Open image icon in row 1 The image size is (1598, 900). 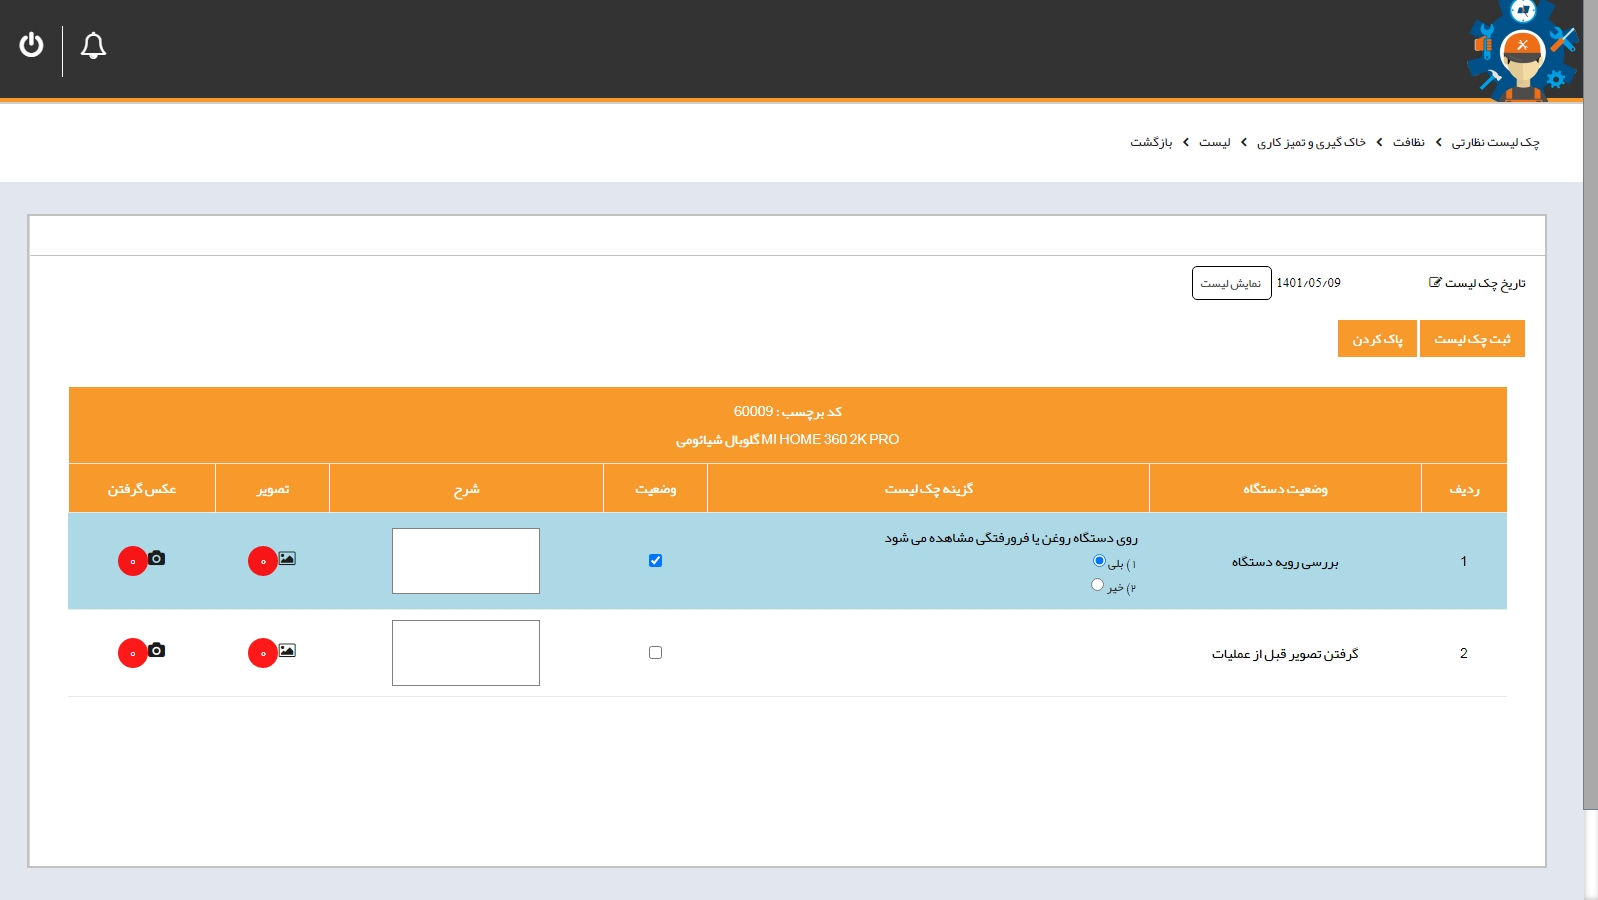point(287,558)
